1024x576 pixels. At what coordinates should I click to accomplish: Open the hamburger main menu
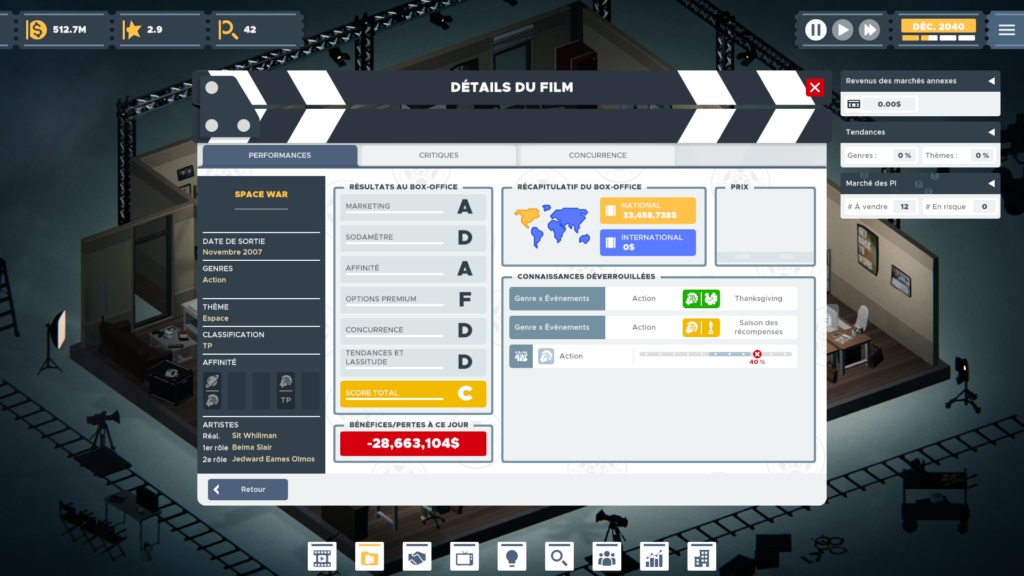[x=1006, y=30]
